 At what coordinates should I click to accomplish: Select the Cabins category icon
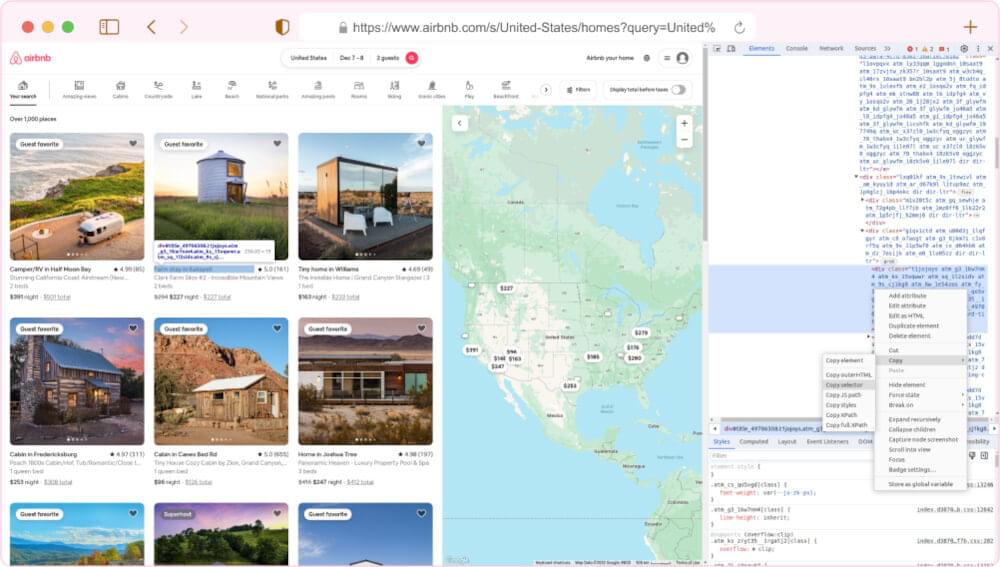point(121,90)
